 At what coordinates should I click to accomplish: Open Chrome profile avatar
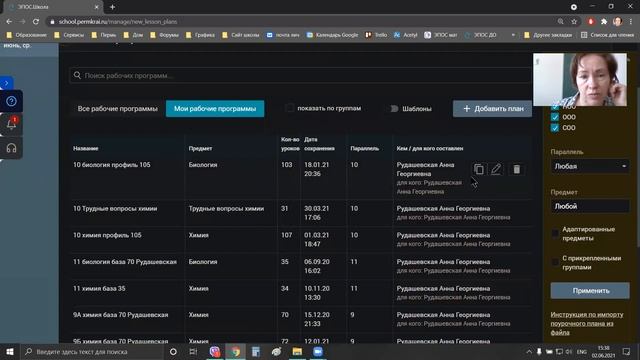click(x=617, y=22)
